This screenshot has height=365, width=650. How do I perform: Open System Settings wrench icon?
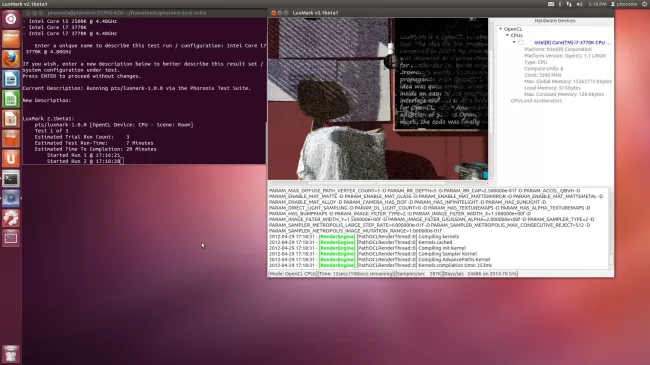coord(11,219)
